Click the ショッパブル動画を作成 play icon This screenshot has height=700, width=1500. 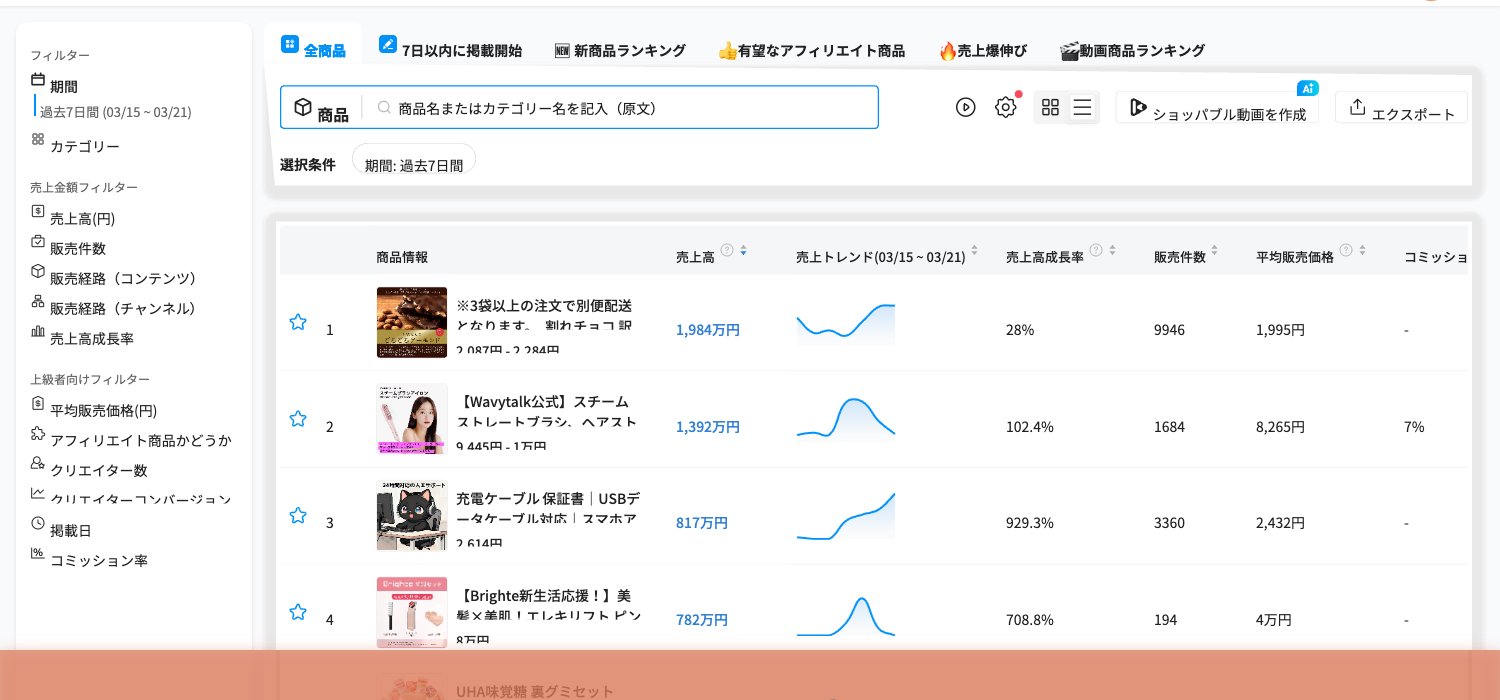tap(1139, 106)
